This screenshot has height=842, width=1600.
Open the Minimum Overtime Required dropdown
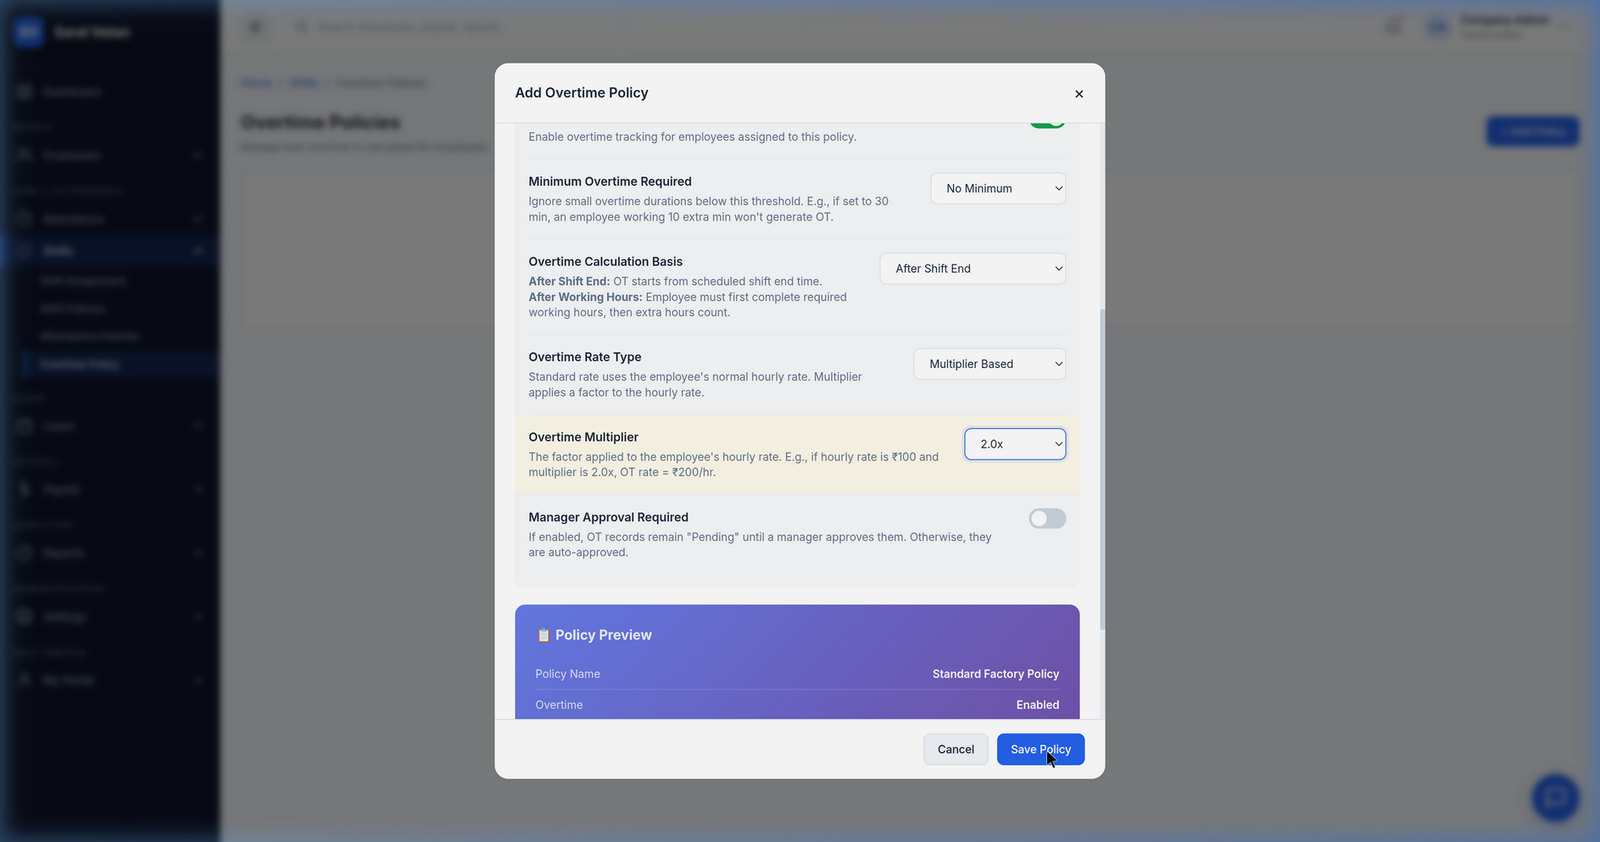(x=998, y=188)
